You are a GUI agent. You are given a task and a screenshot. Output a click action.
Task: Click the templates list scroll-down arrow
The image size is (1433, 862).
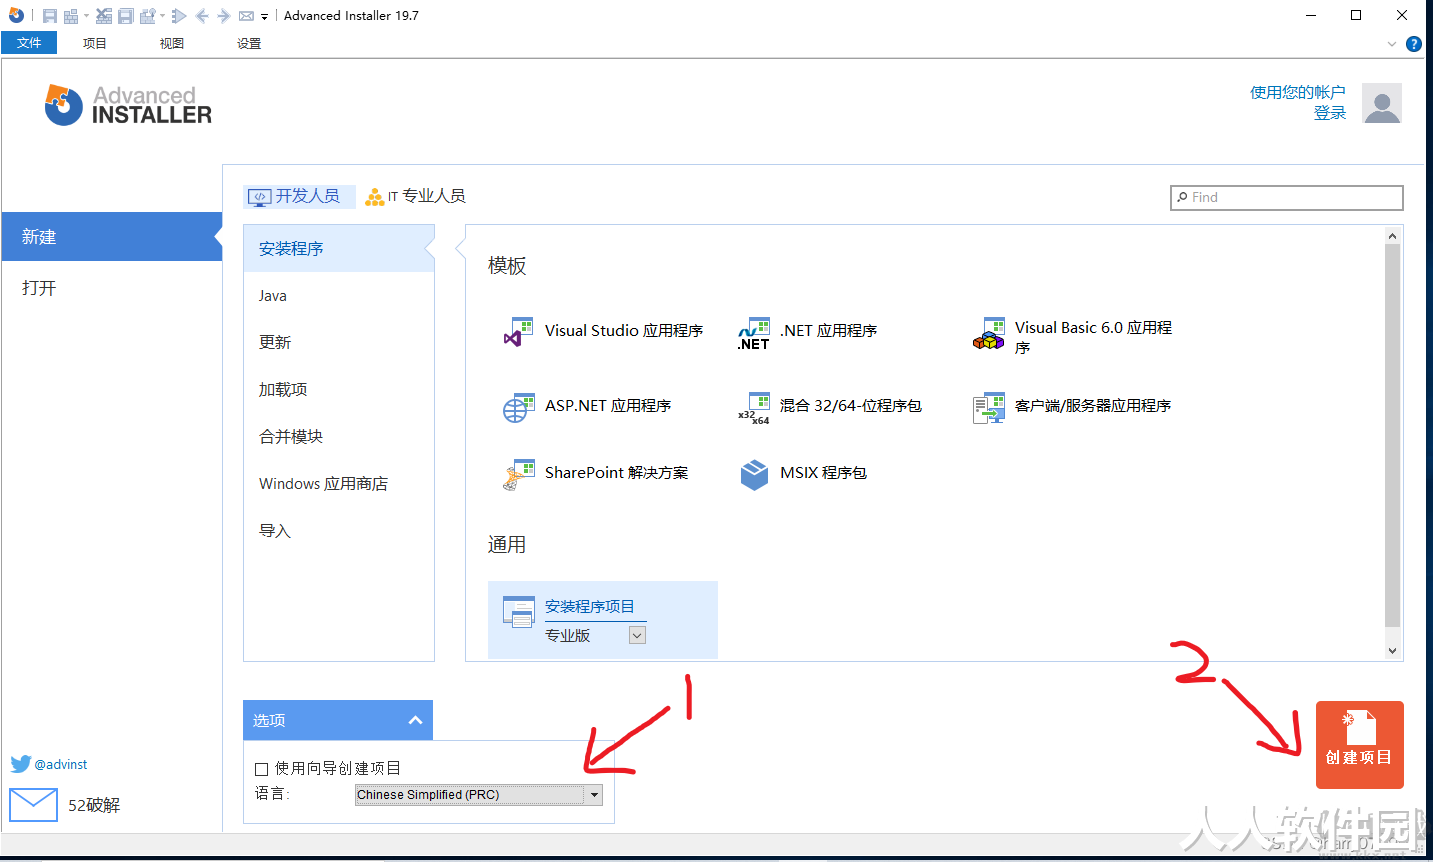(x=1392, y=651)
